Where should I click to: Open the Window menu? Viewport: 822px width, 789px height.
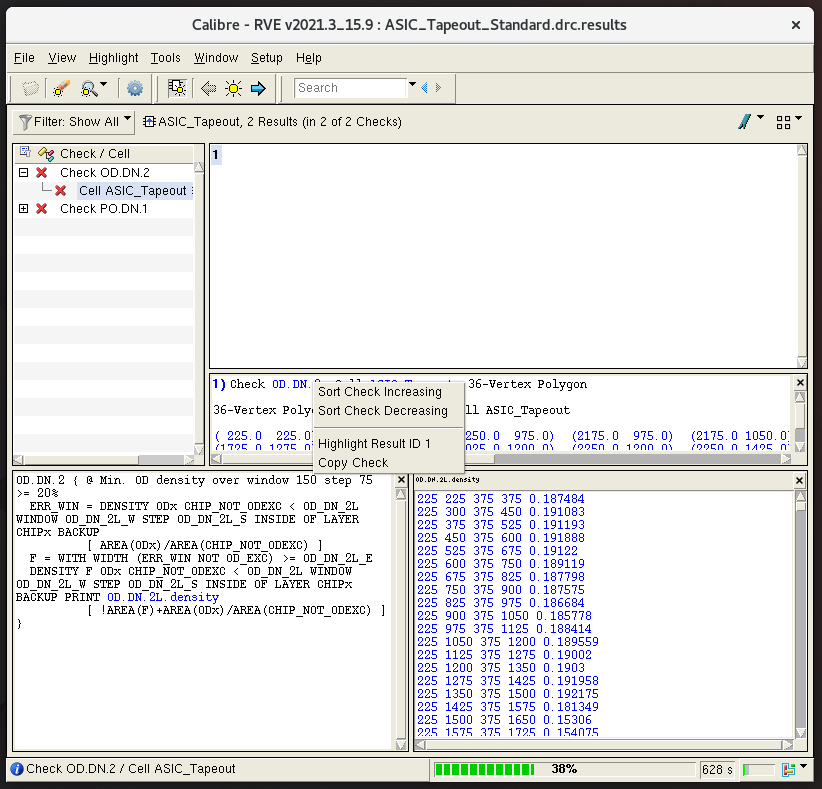pyautogui.click(x=216, y=58)
